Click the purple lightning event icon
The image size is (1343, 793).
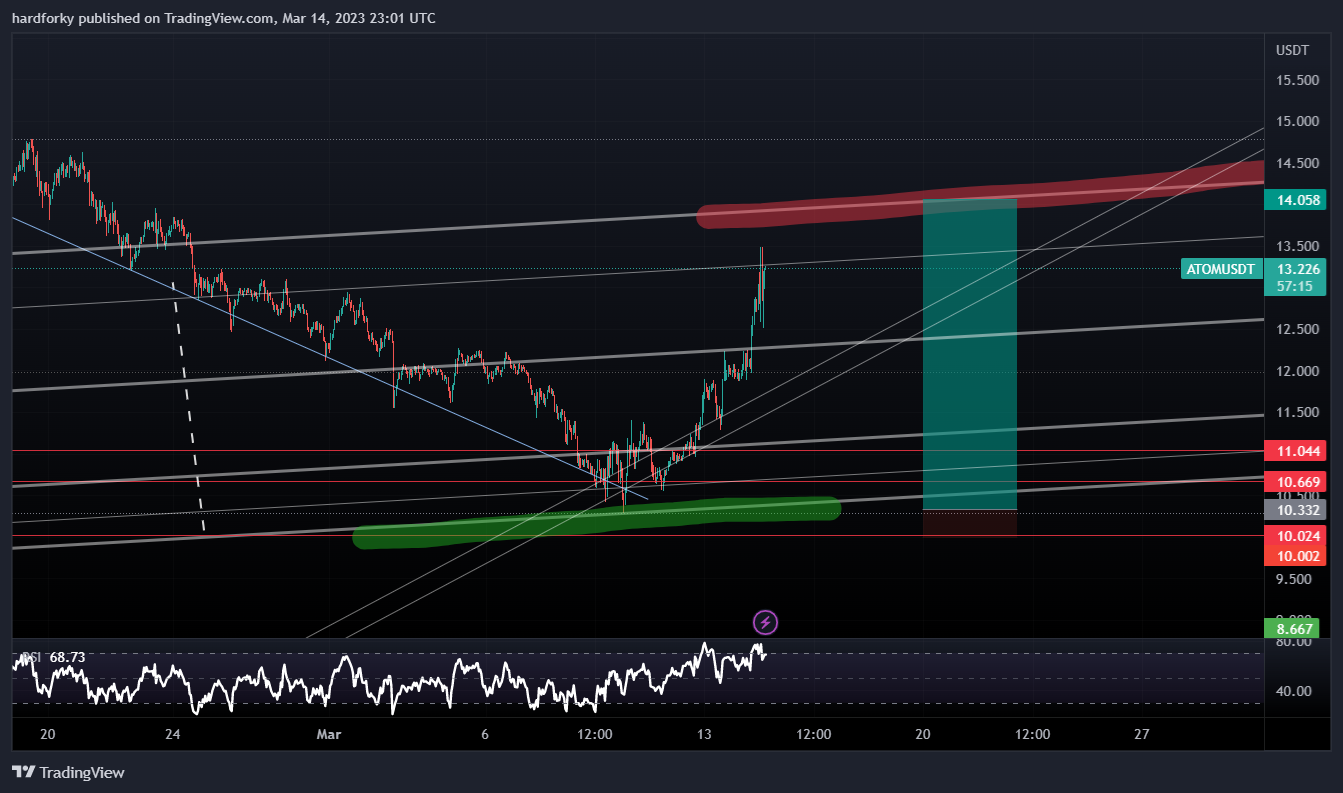[765, 623]
